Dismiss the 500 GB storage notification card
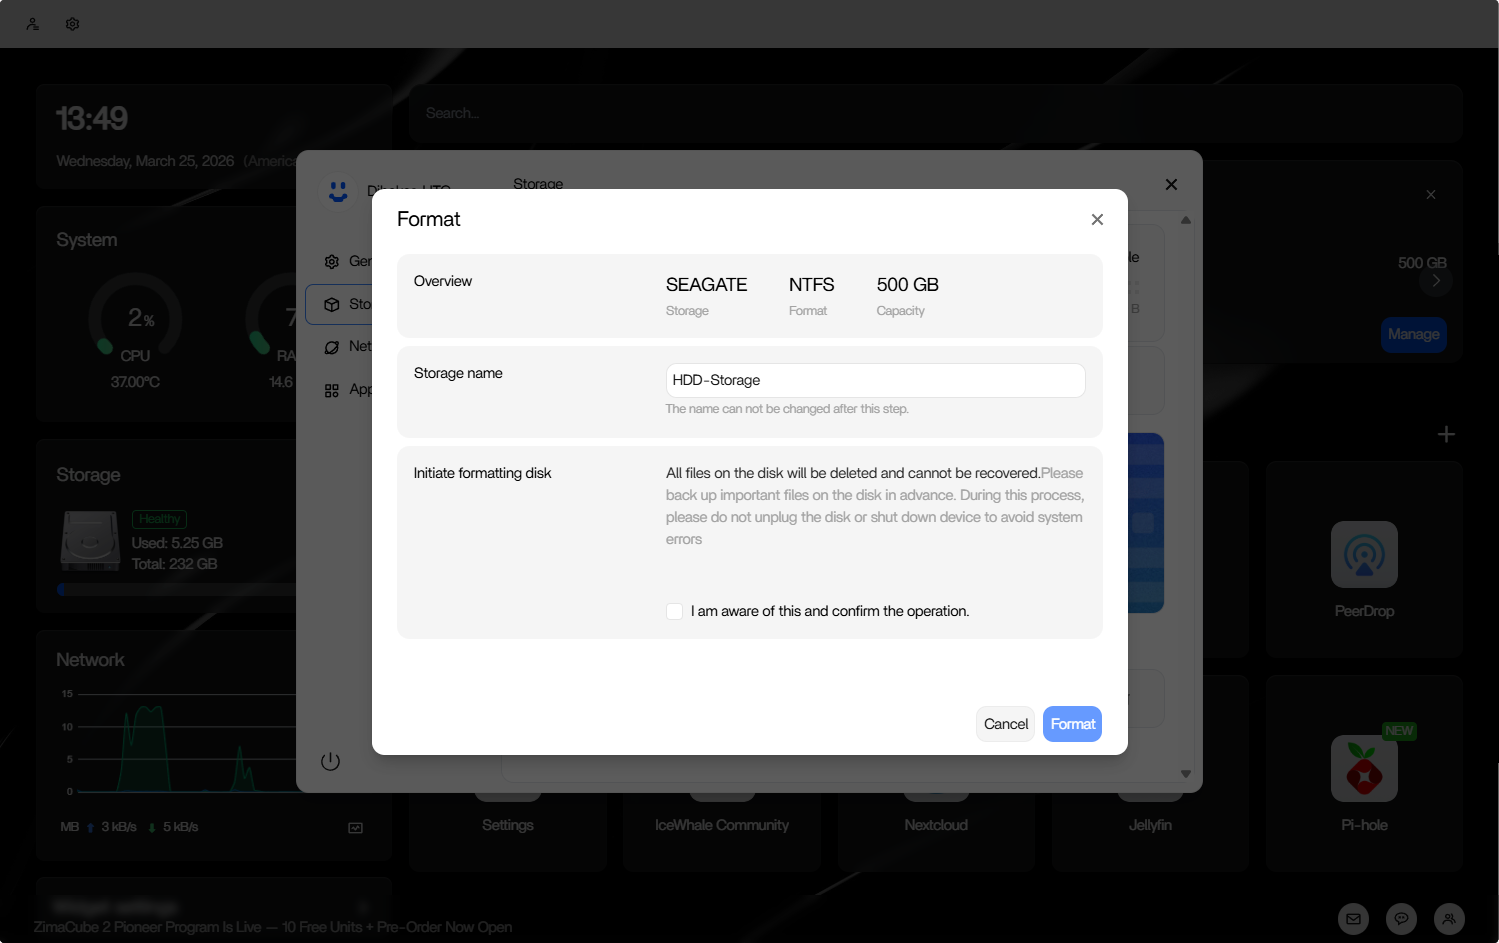 pos(1431,194)
